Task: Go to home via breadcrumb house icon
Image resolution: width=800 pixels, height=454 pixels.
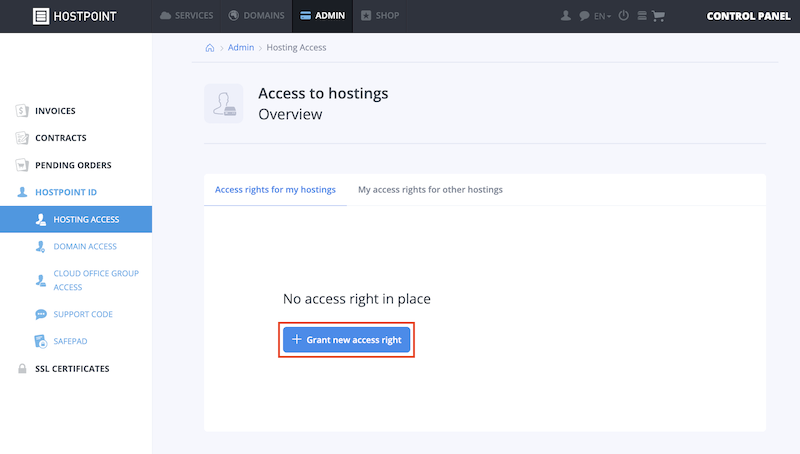Action: coord(210,47)
